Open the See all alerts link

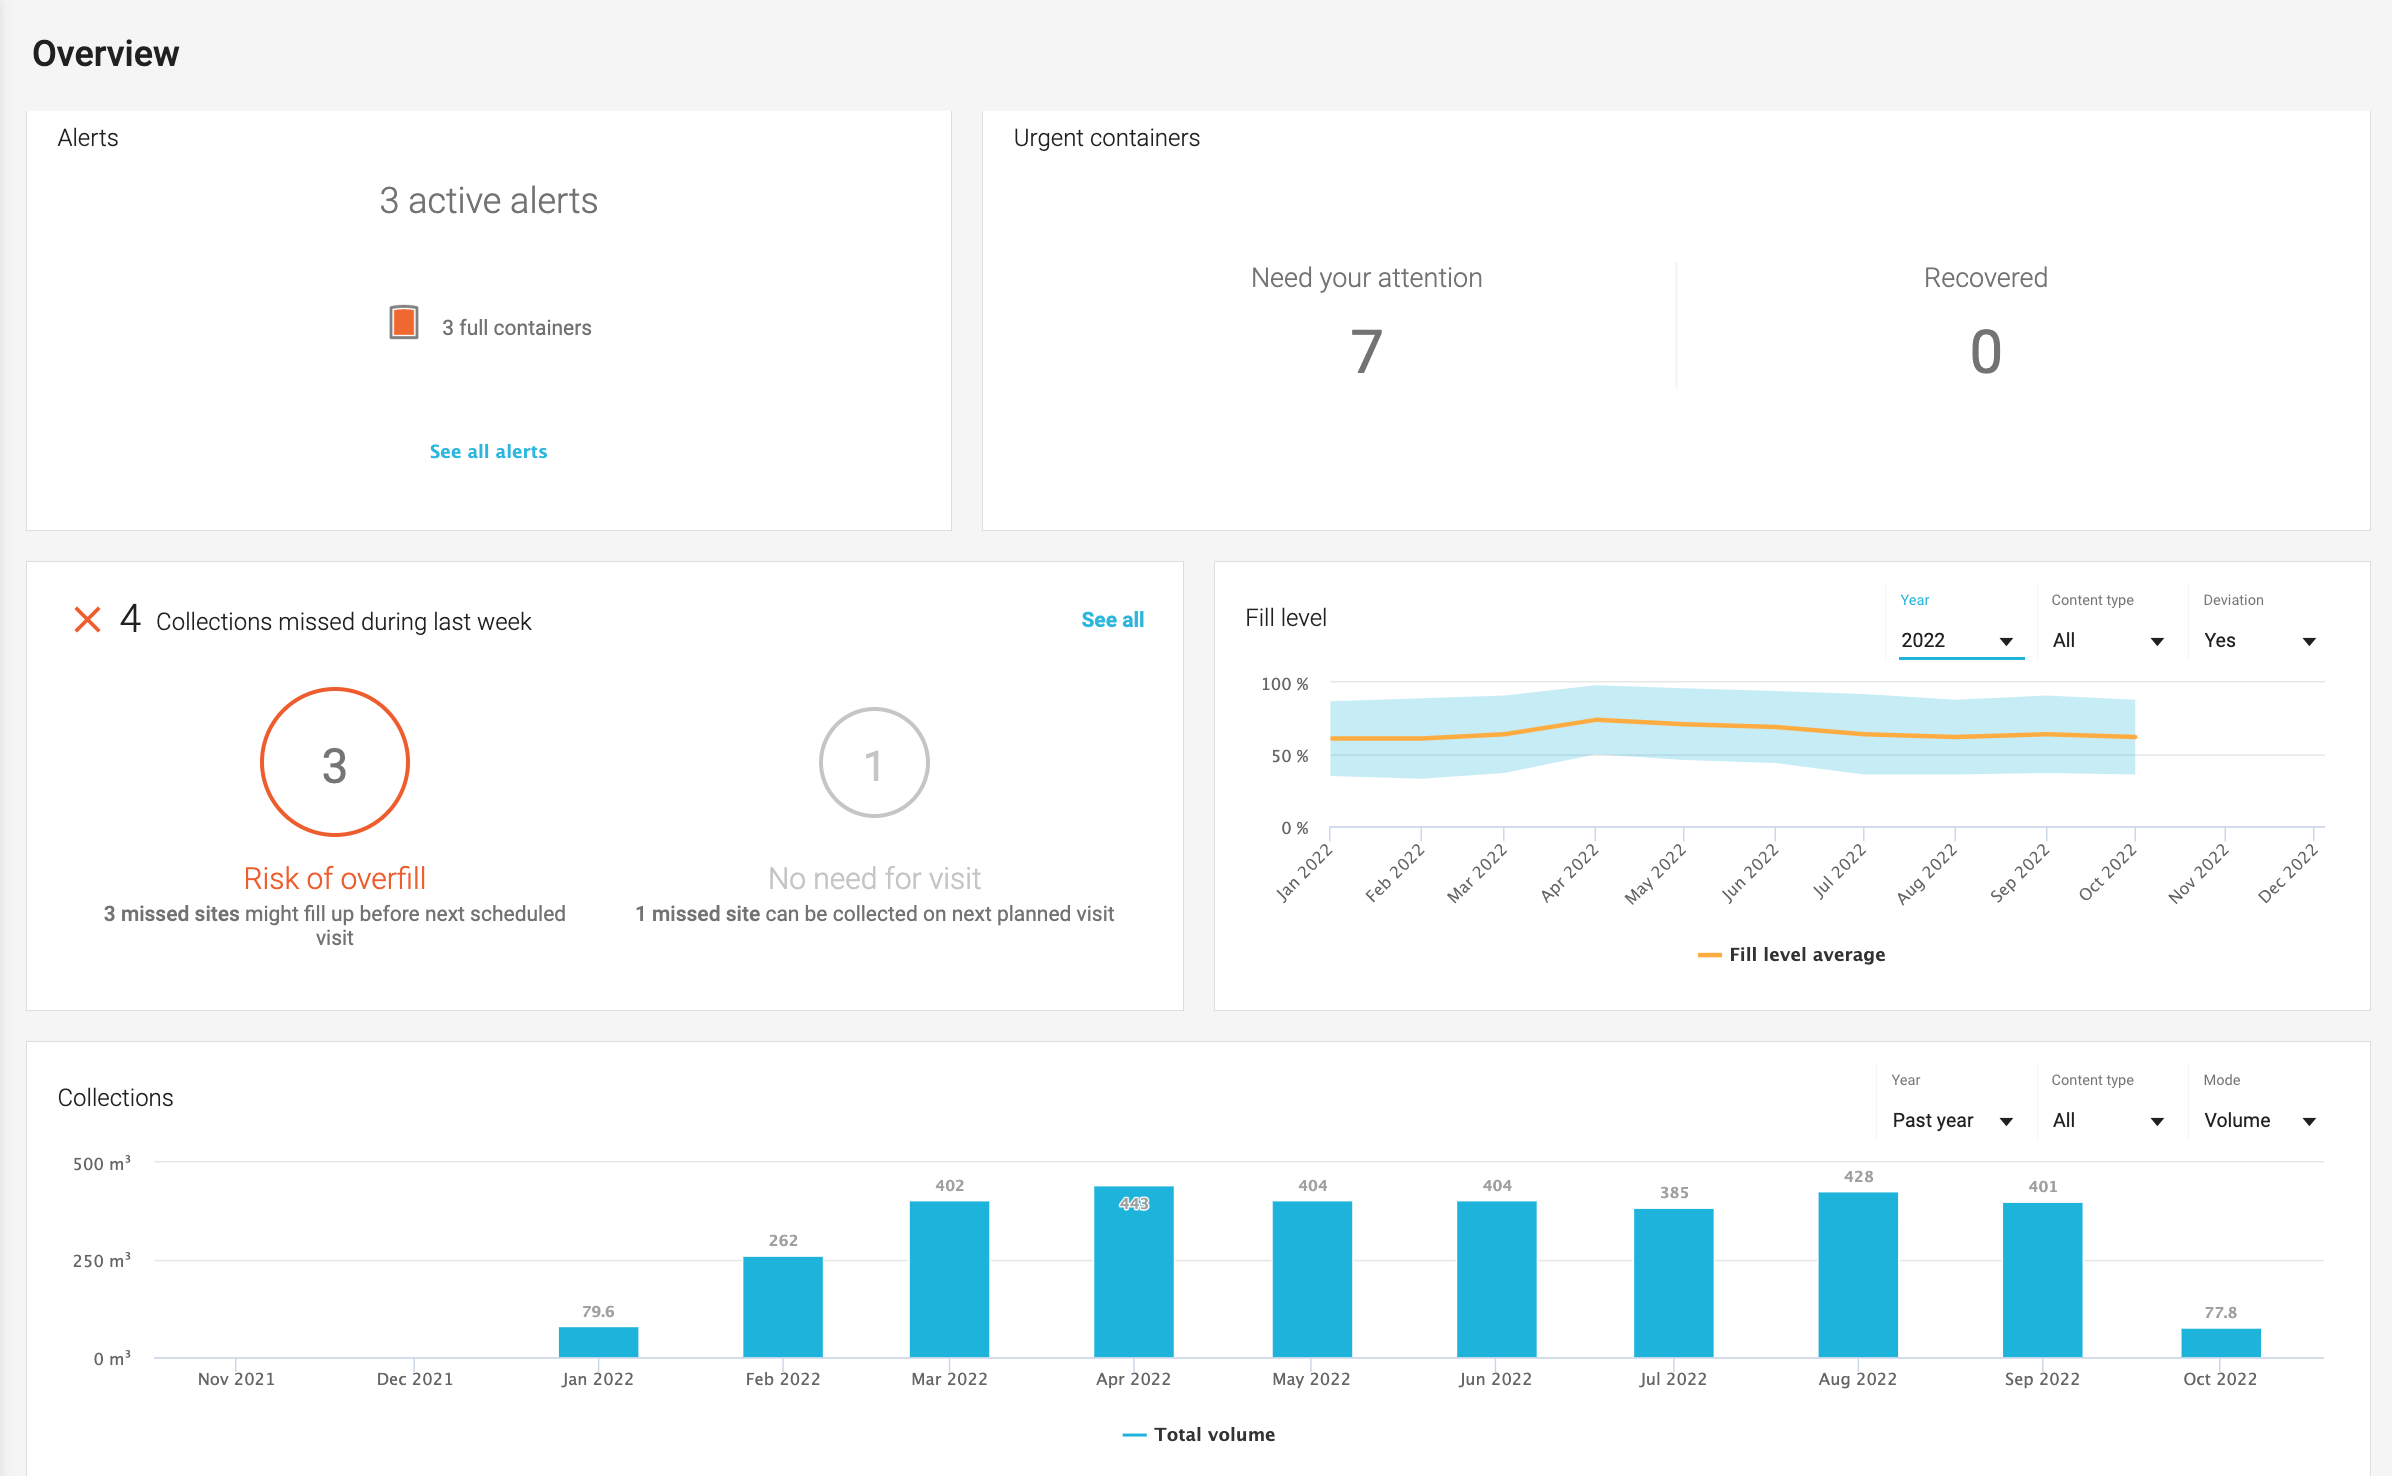pyautogui.click(x=488, y=452)
